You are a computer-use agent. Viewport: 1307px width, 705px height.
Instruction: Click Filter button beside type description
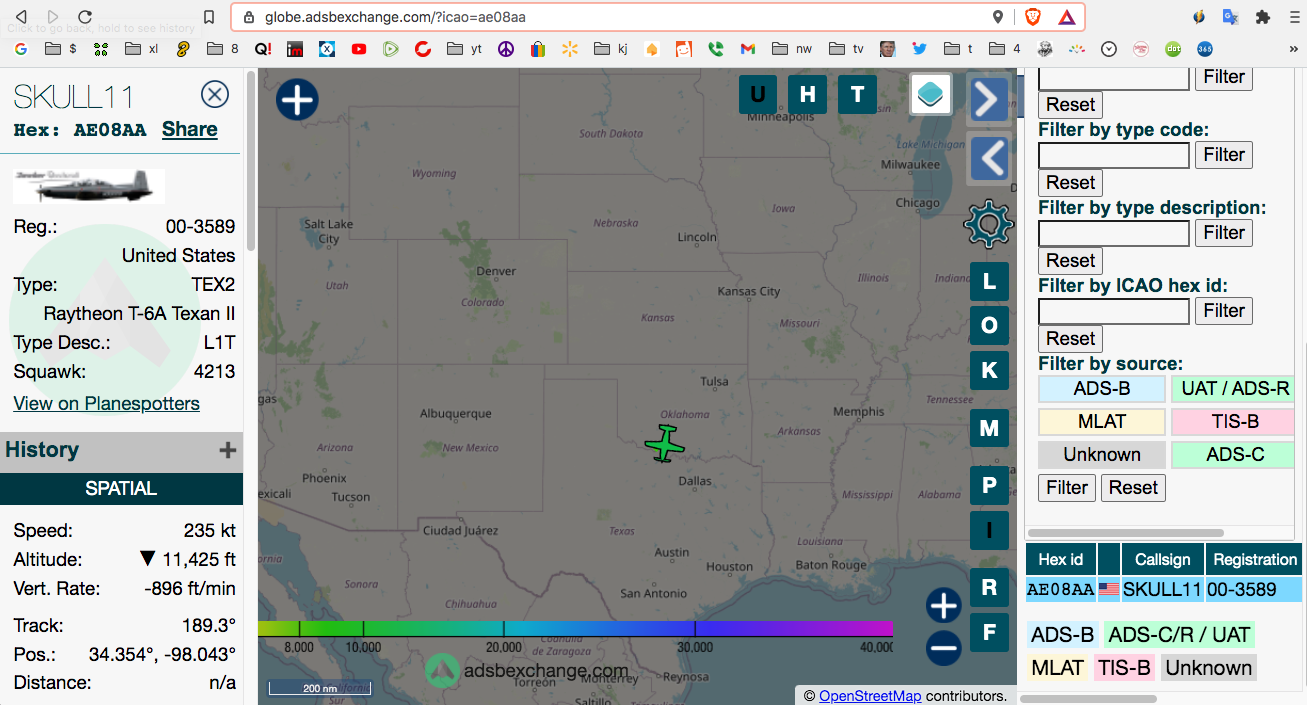click(x=1224, y=233)
